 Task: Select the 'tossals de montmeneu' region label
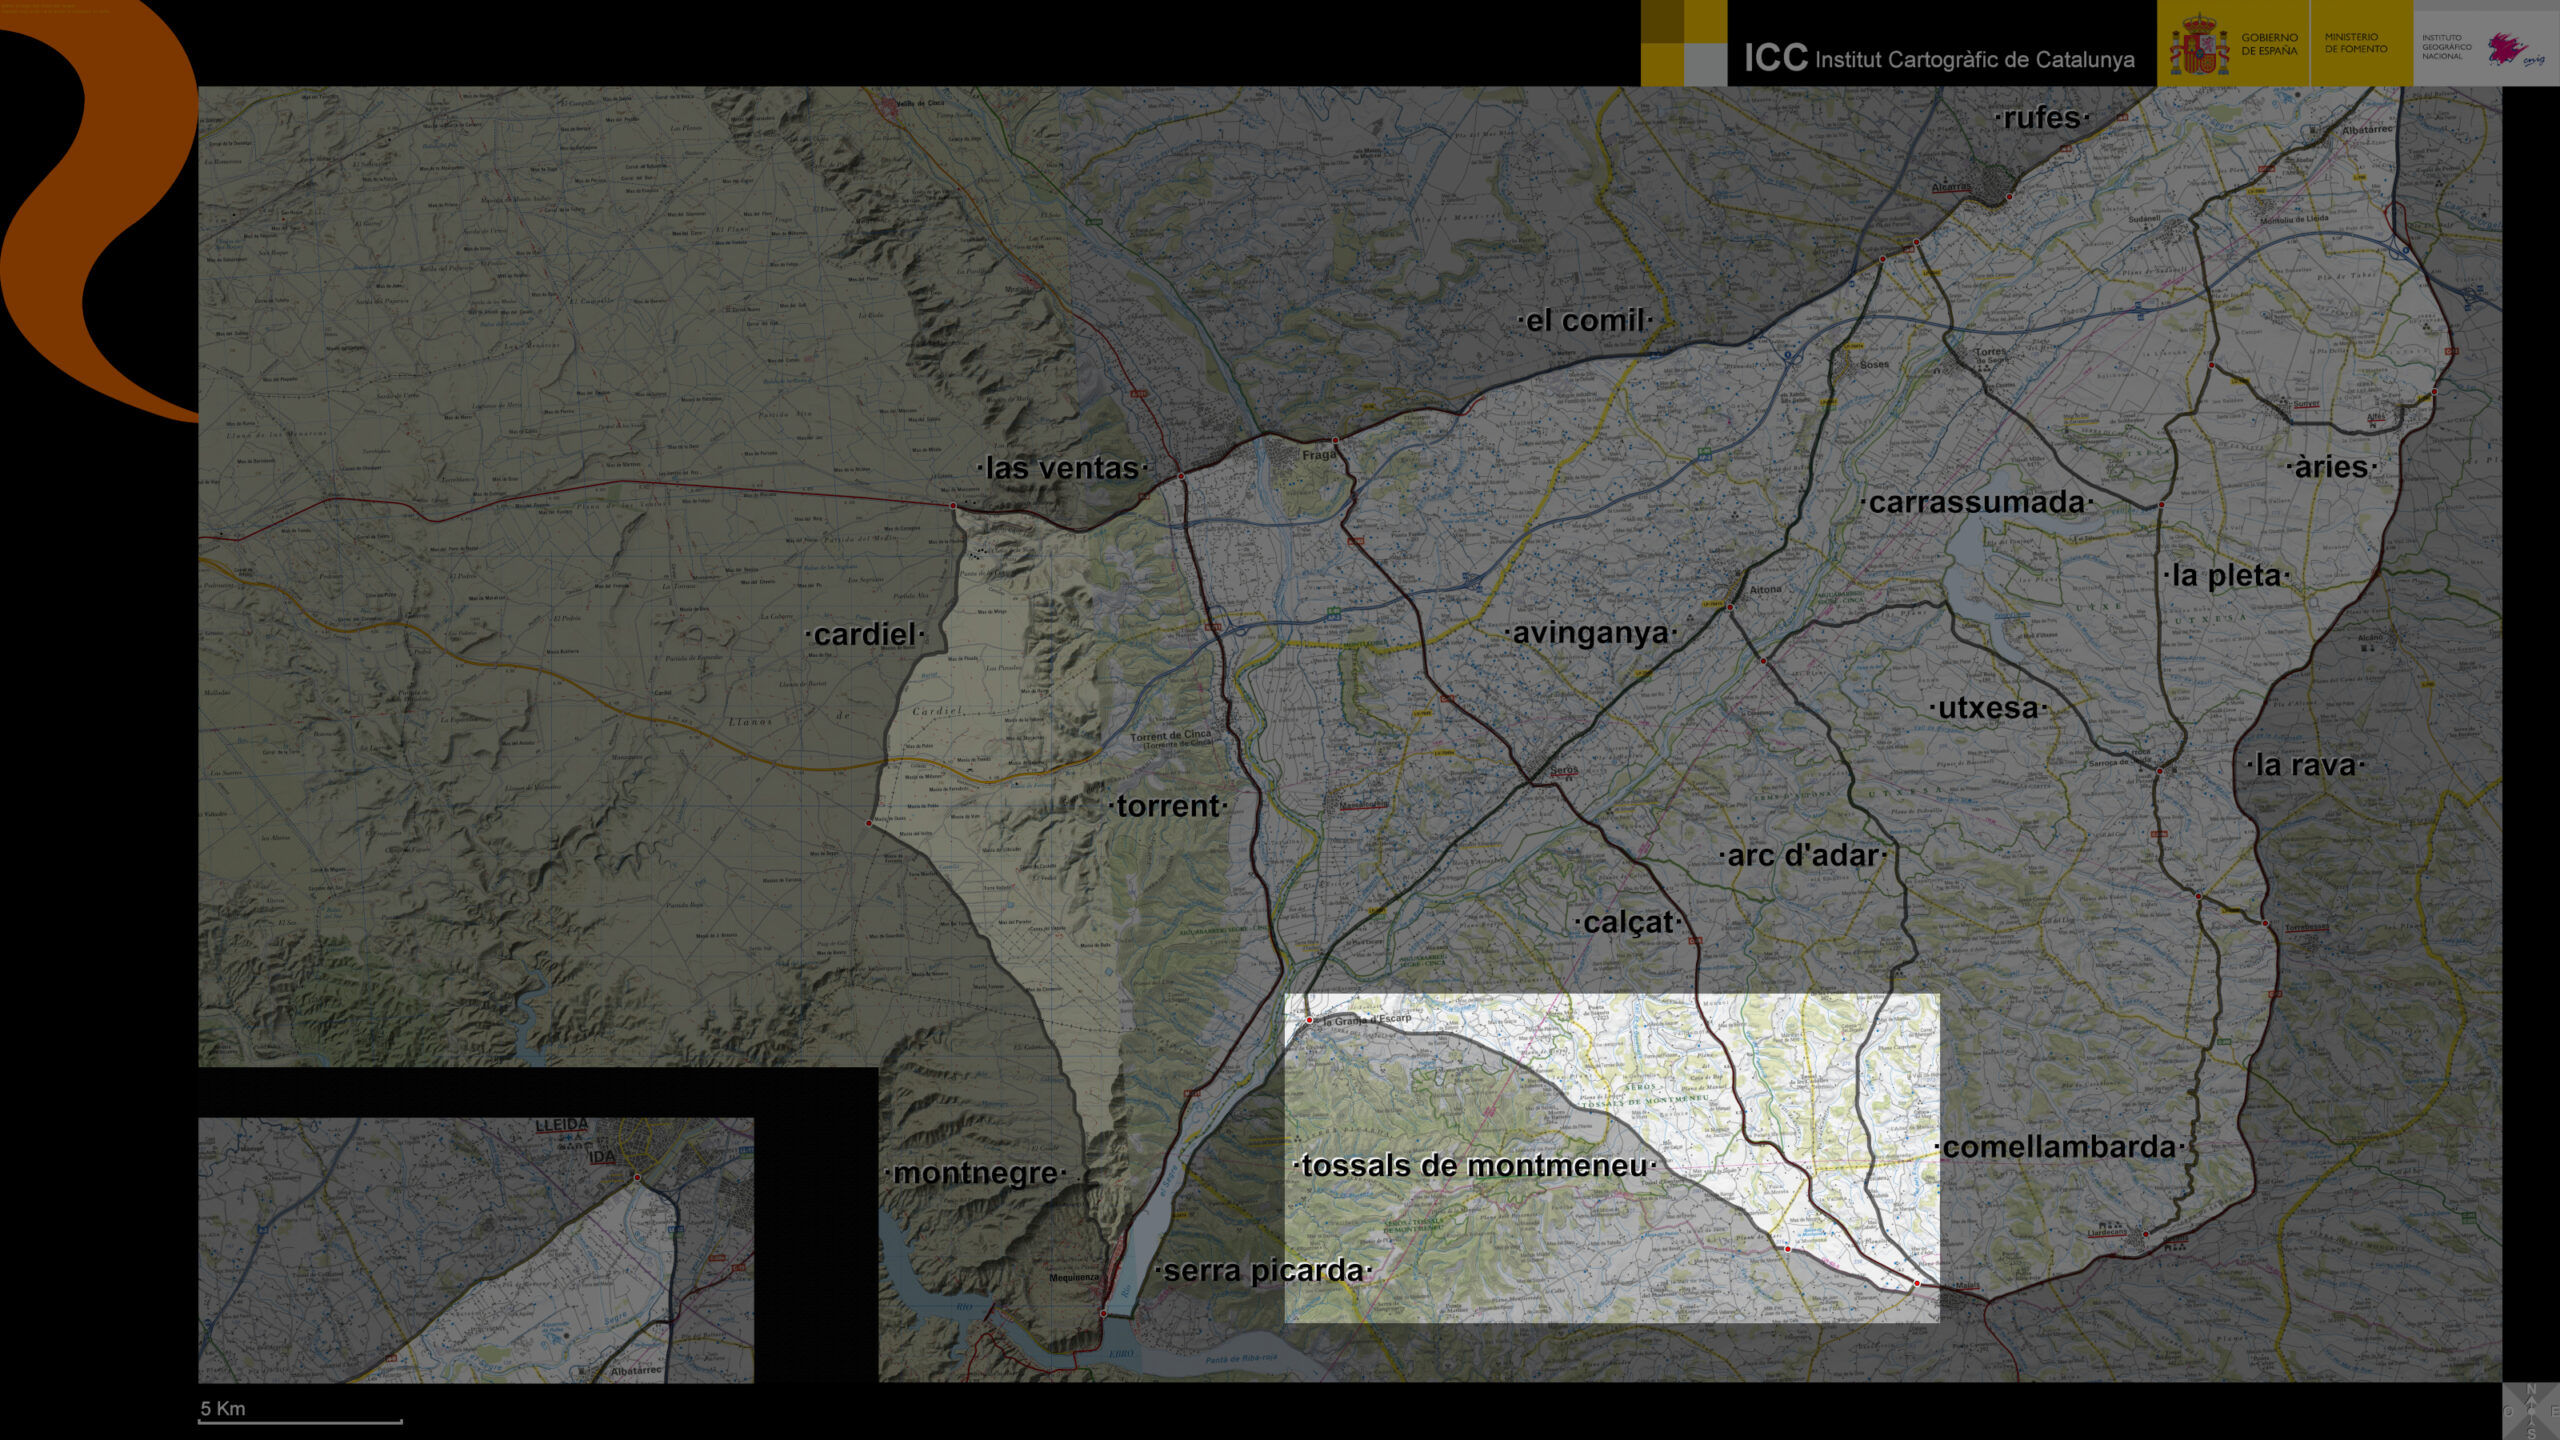coord(1474,1166)
